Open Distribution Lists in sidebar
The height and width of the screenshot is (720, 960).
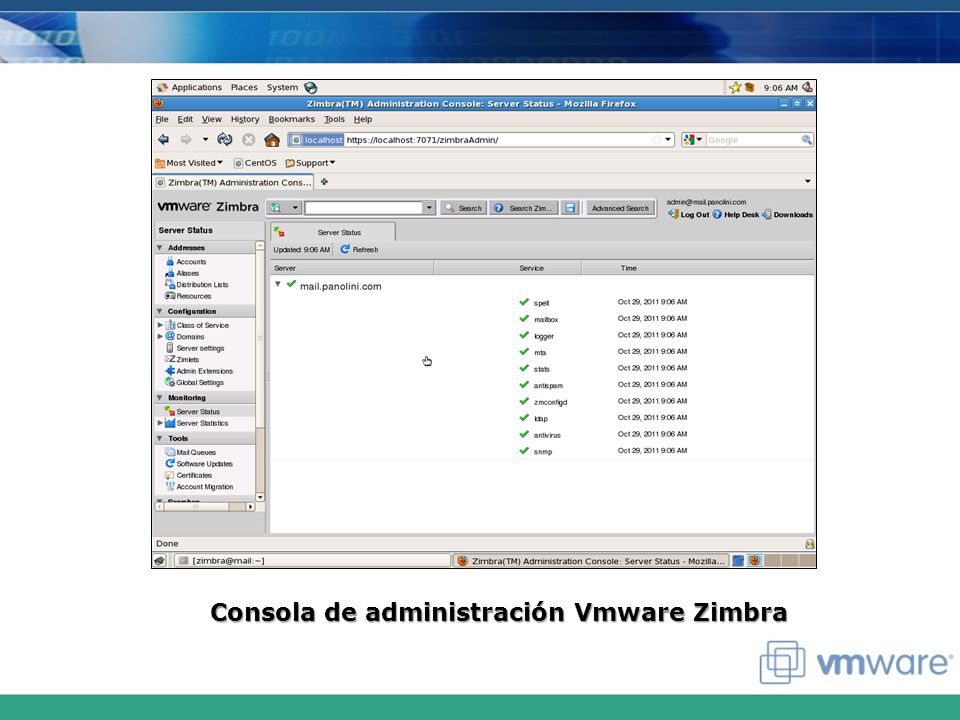(202, 285)
